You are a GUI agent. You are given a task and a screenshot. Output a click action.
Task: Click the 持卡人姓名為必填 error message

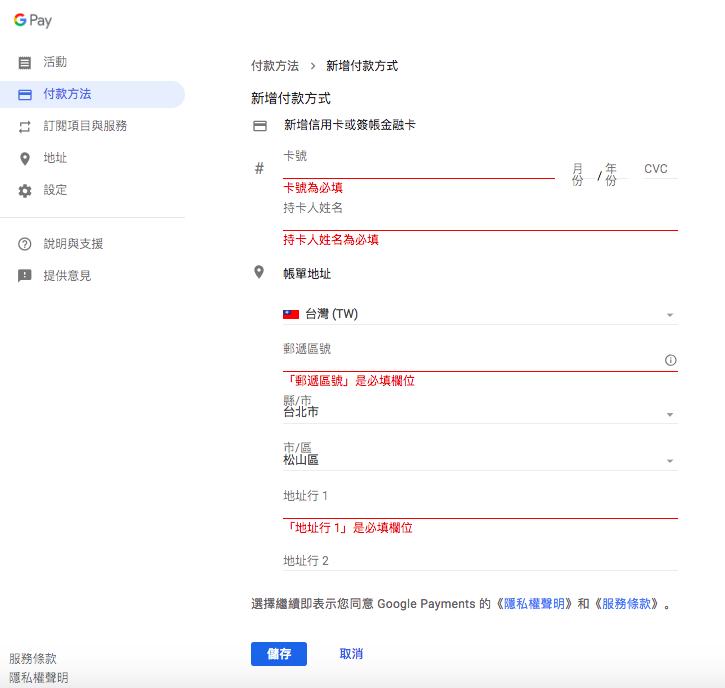pyautogui.click(x=331, y=240)
